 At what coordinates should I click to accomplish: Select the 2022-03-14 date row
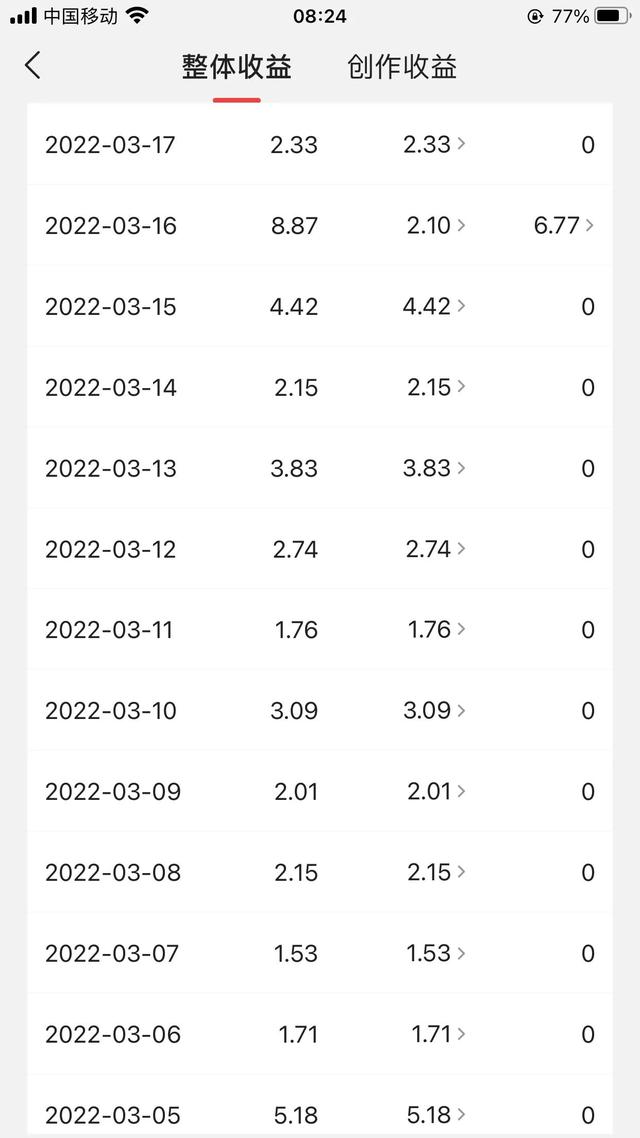[x=111, y=387]
